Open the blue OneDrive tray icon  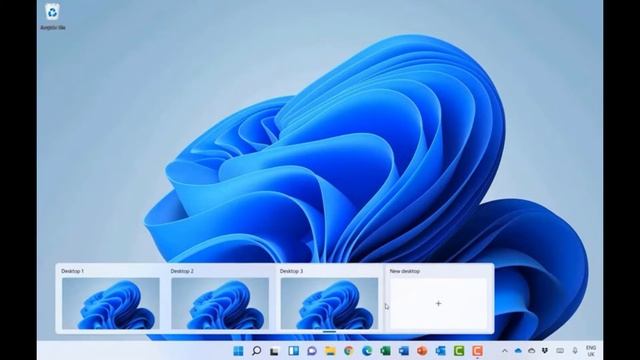tap(518, 351)
